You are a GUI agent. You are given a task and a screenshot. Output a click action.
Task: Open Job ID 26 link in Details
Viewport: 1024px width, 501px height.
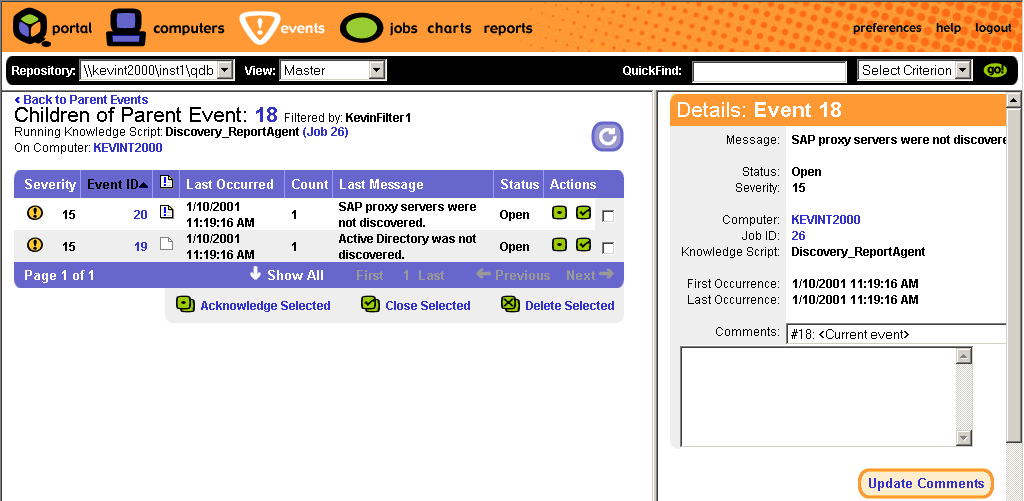pyautogui.click(x=798, y=236)
